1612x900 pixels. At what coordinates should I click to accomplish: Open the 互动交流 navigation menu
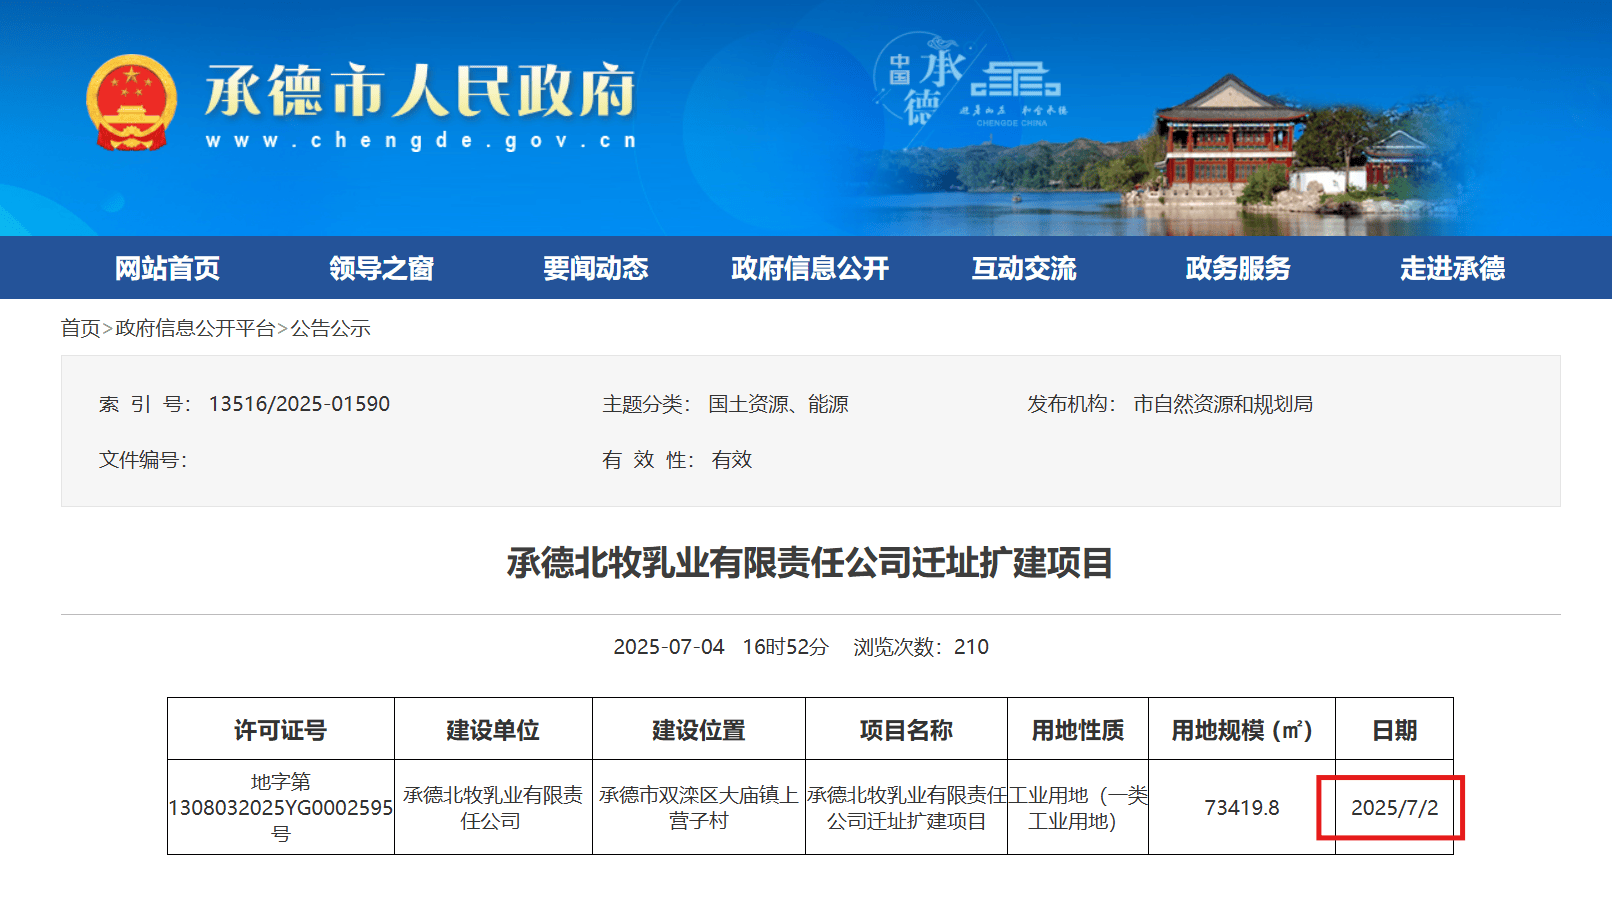coord(1024,268)
